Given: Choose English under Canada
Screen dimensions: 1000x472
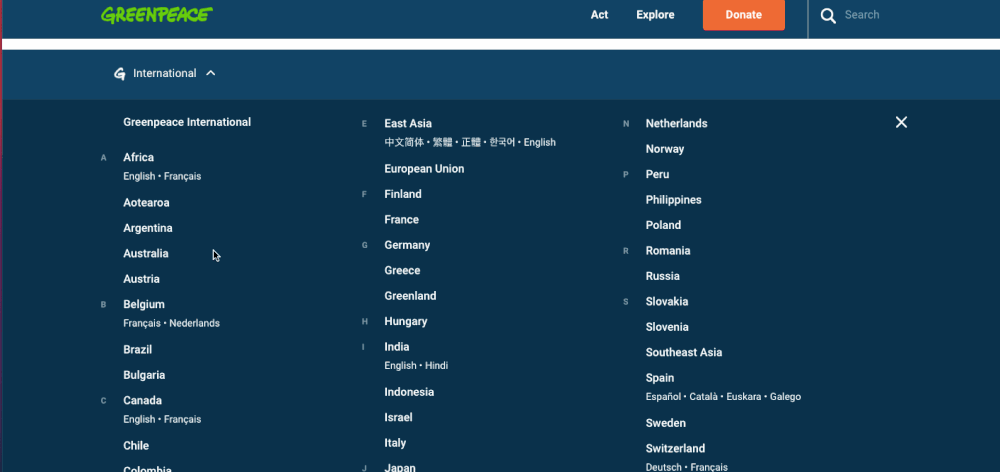Looking at the screenshot, I should click(139, 420).
